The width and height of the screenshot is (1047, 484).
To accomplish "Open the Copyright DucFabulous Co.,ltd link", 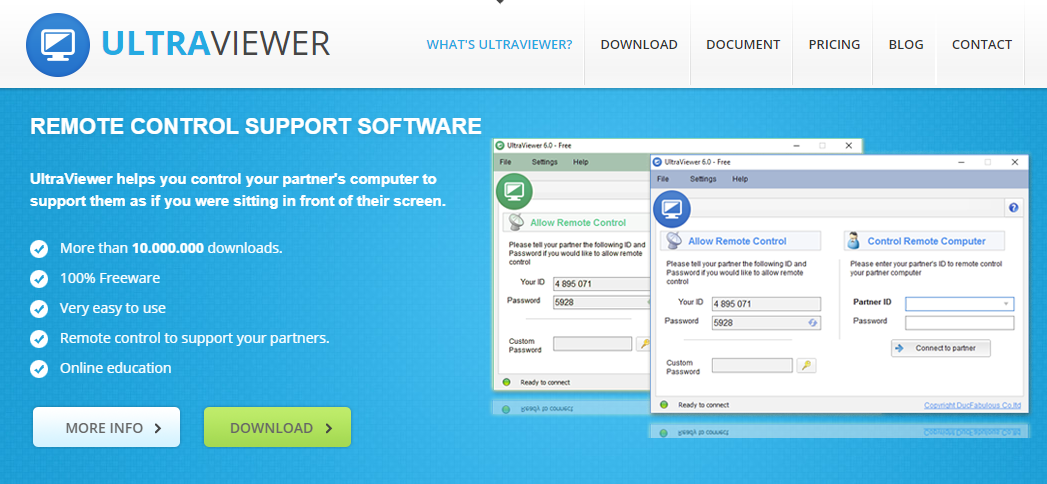I will [x=972, y=405].
